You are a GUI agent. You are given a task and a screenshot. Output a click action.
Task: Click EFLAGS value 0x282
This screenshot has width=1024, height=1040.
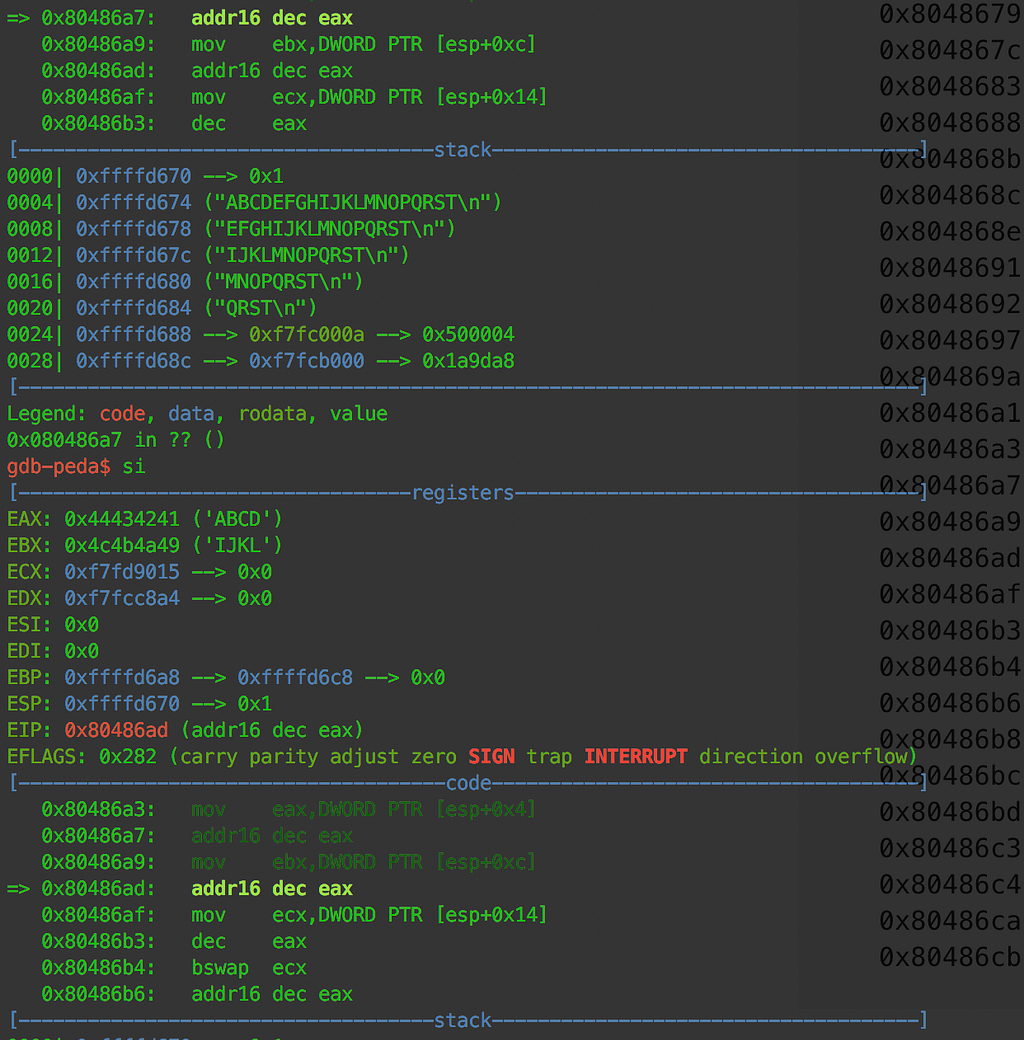128,757
